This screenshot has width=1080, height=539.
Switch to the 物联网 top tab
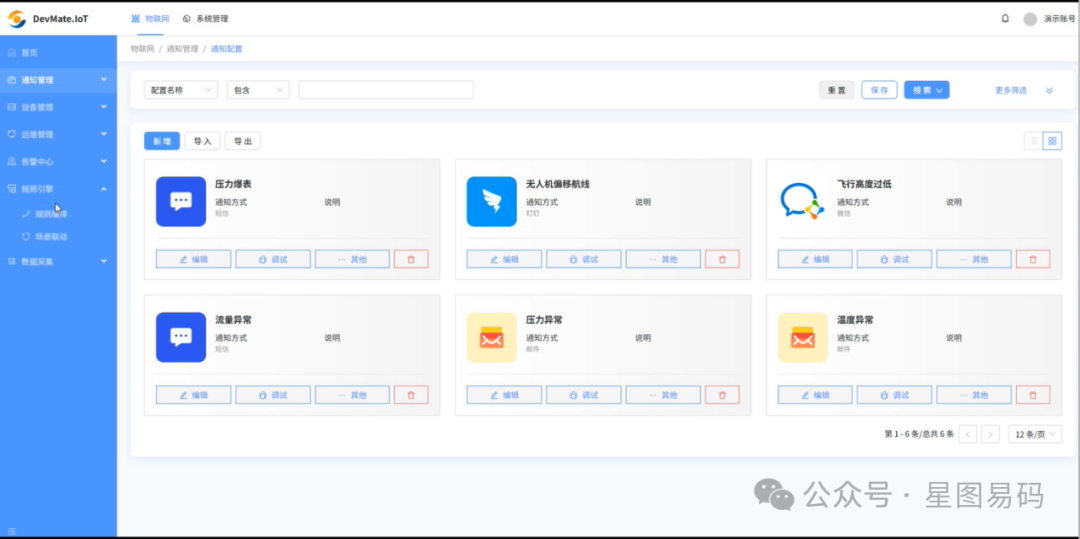pos(150,19)
